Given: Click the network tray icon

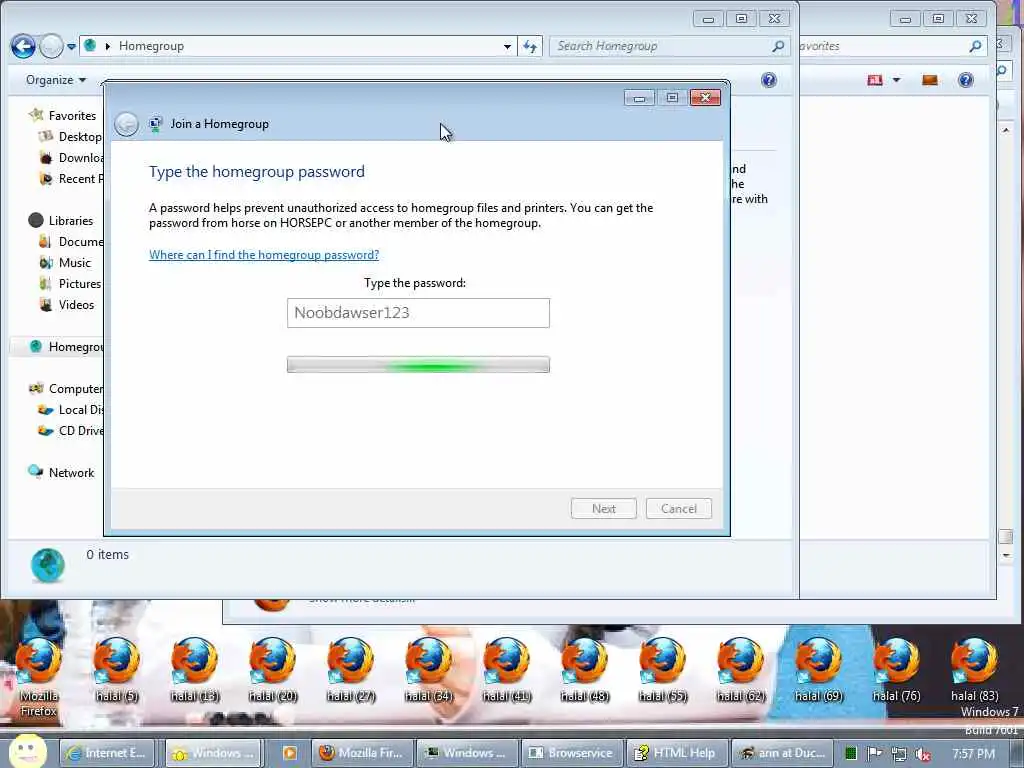Looking at the screenshot, I should pos(899,754).
